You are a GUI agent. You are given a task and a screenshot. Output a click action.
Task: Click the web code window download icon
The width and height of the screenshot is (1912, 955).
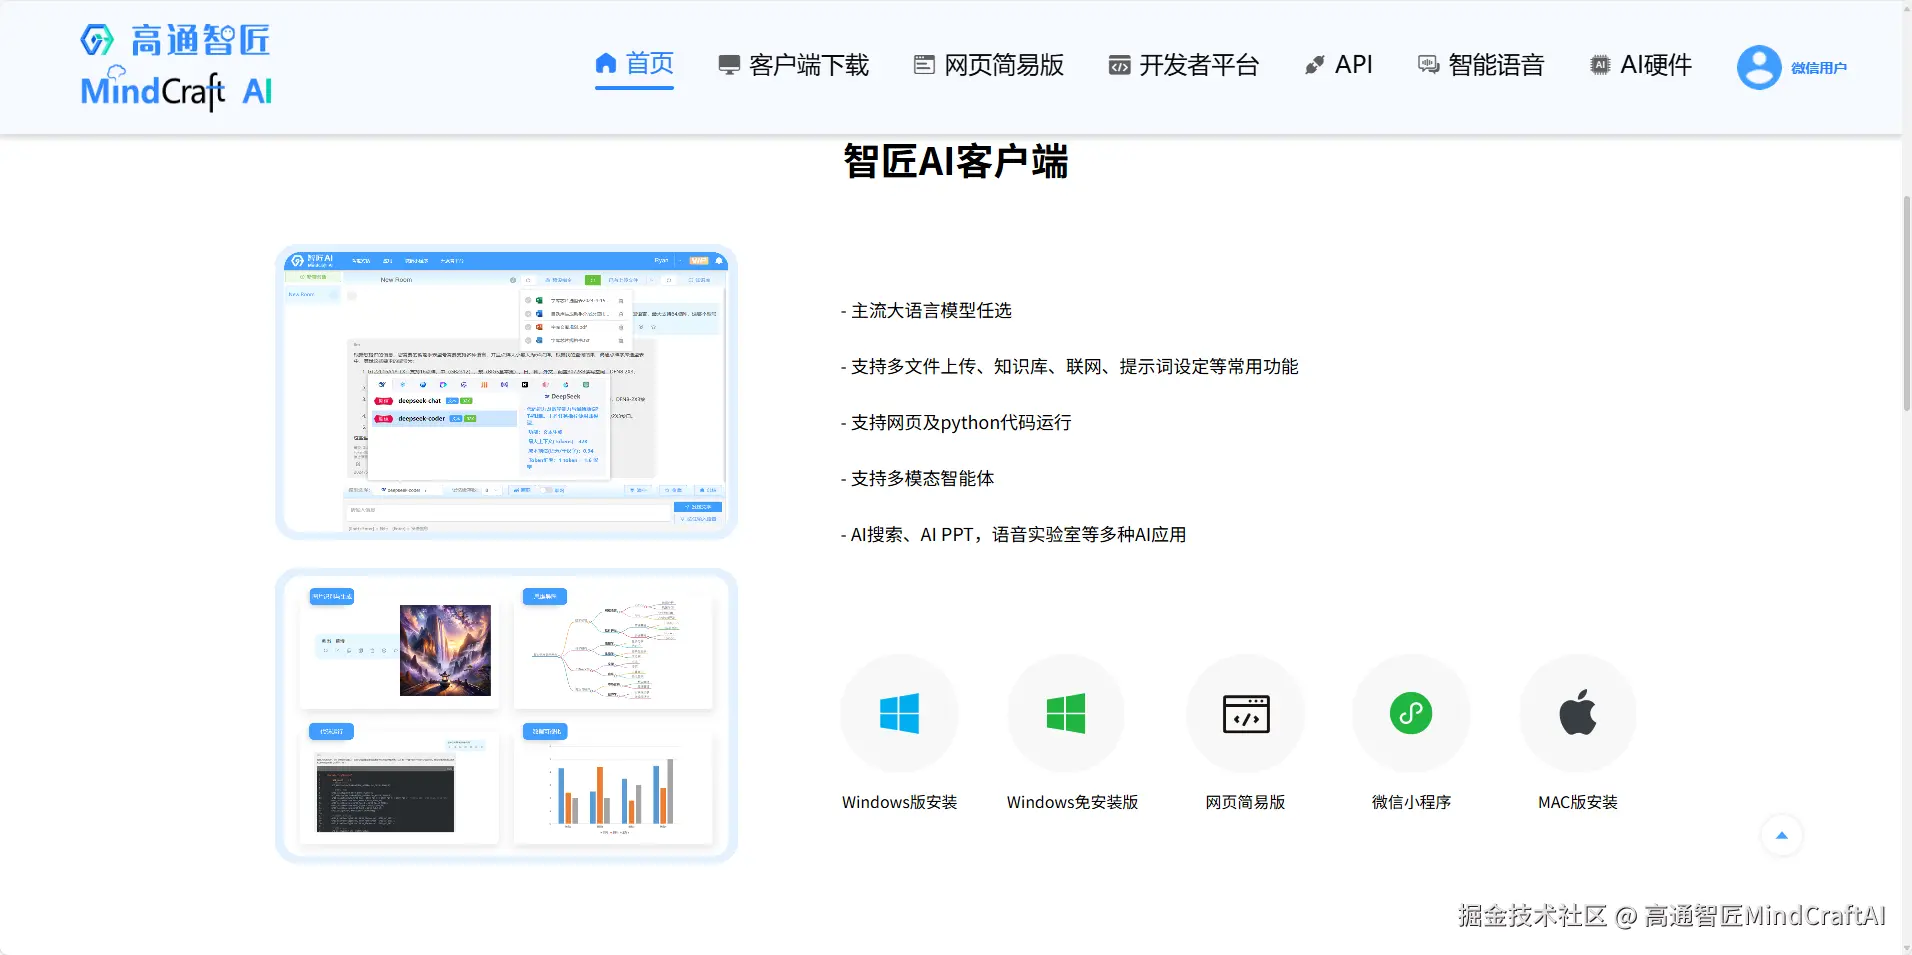(x=1246, y=713)
